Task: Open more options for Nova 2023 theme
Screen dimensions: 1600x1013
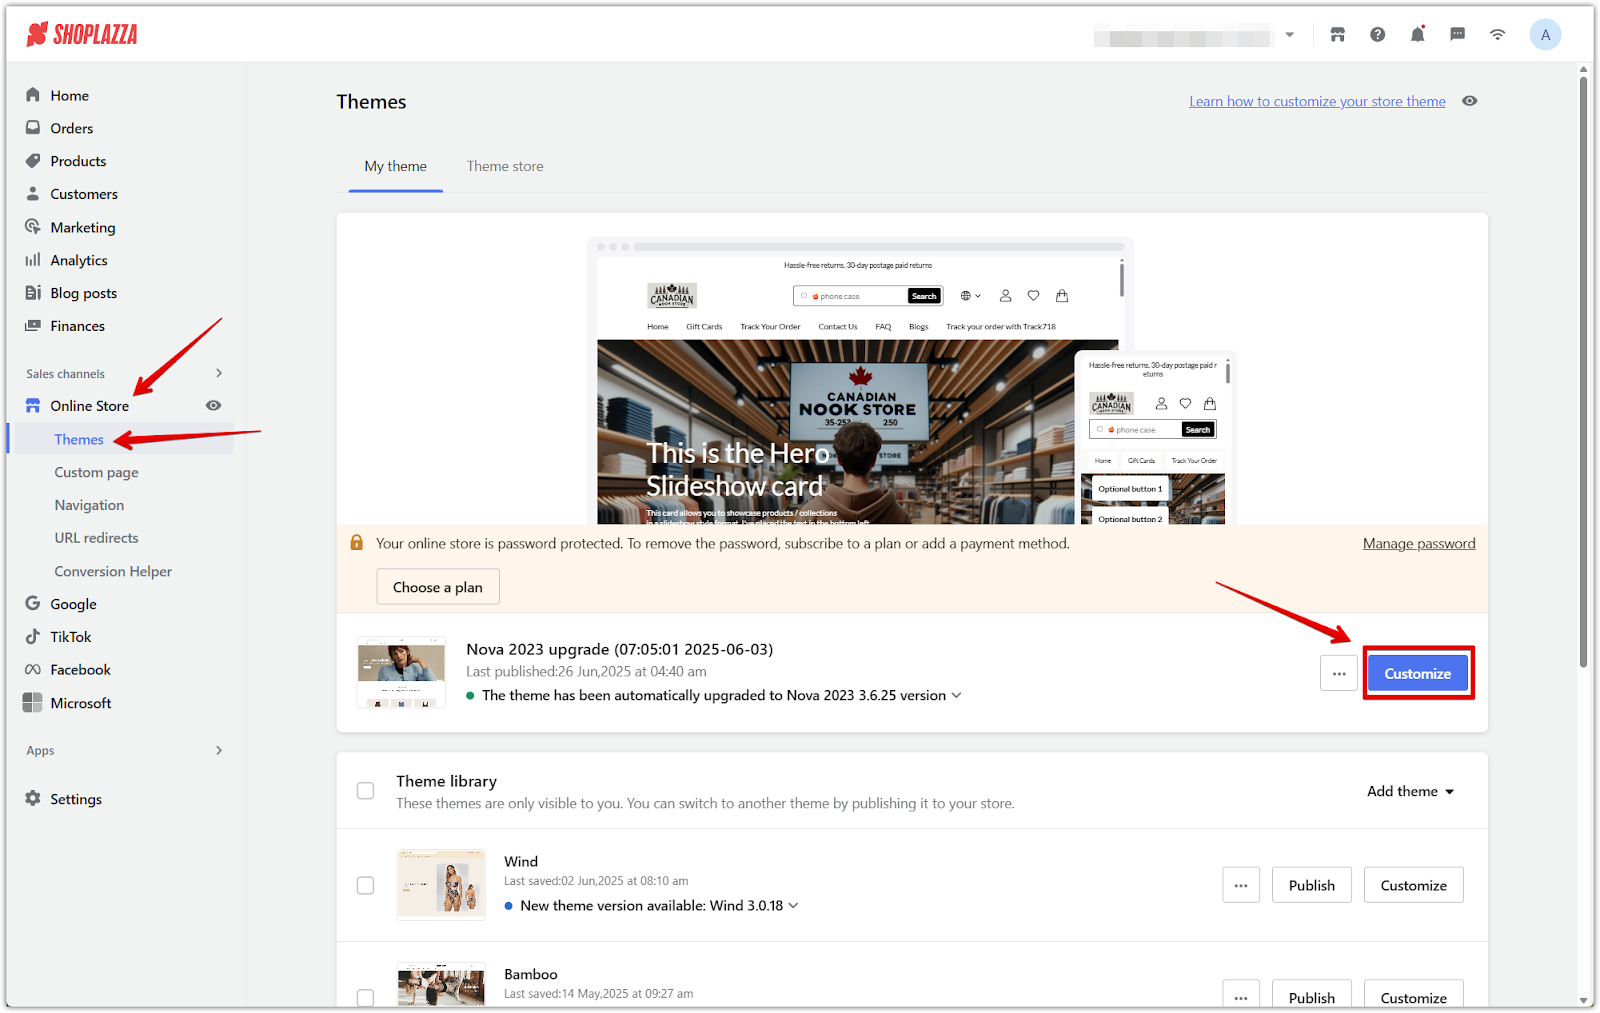Action: coord(1339,674)
